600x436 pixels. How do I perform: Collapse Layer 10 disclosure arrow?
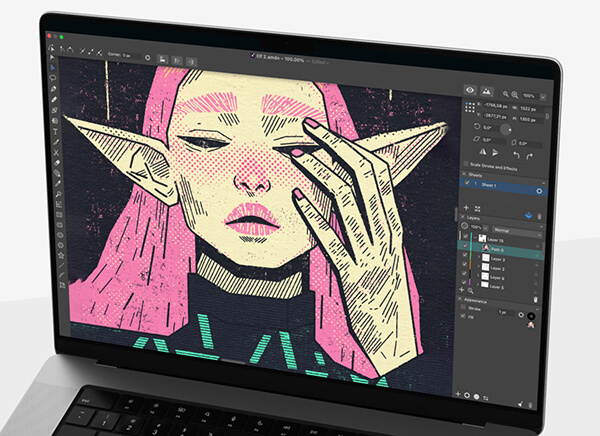pyautogui.click(x=475, y=238)
